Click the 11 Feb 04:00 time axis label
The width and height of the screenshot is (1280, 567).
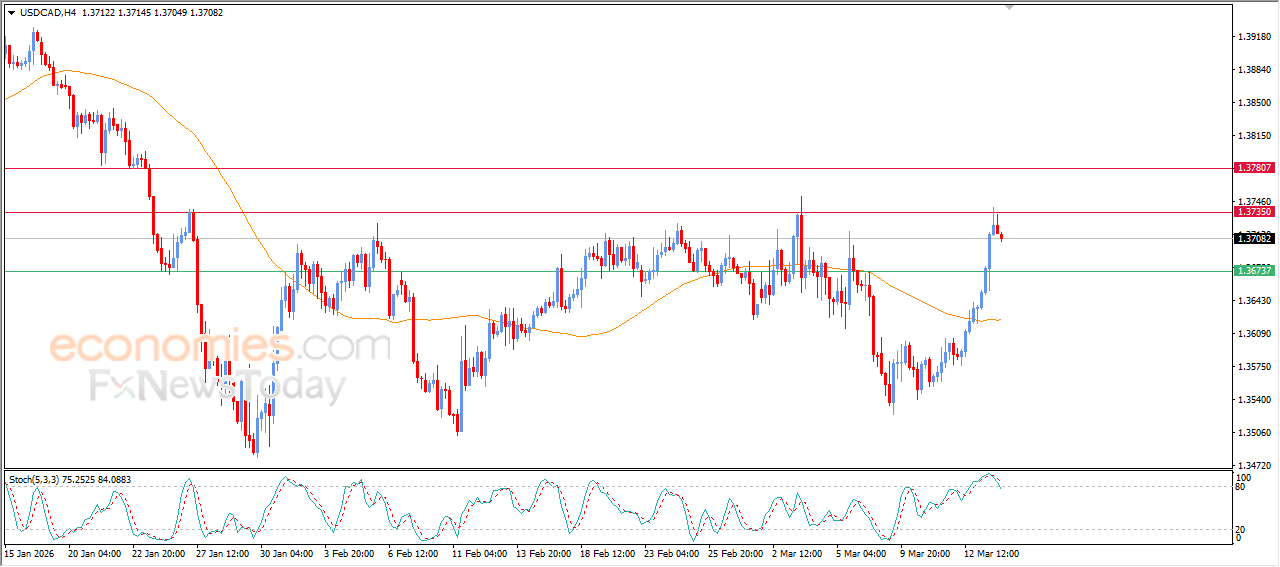[x=479, y=552]
